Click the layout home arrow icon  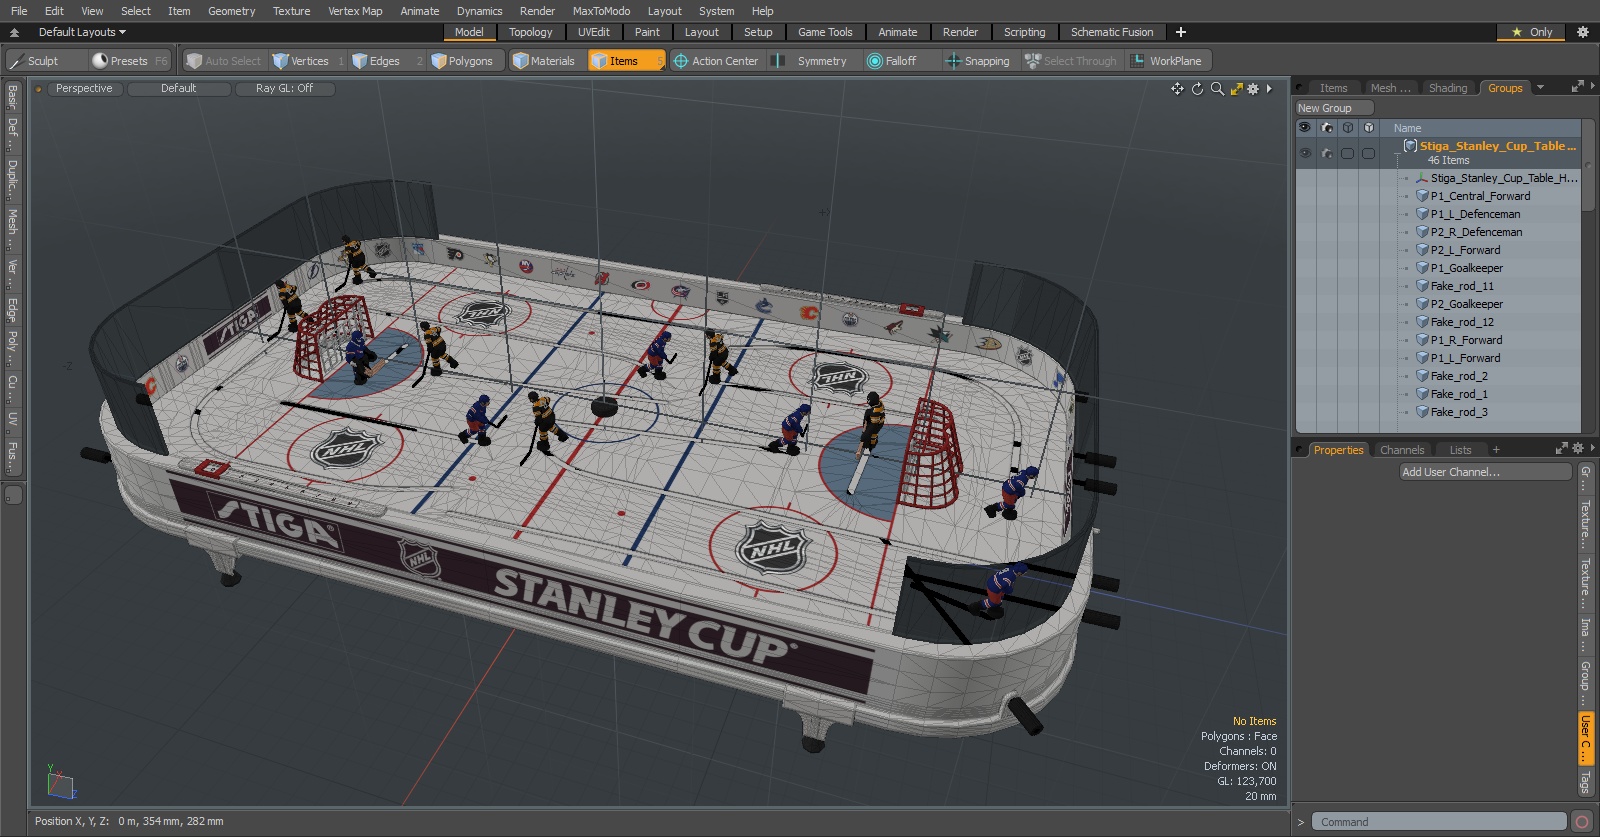(x=14, y=32)
